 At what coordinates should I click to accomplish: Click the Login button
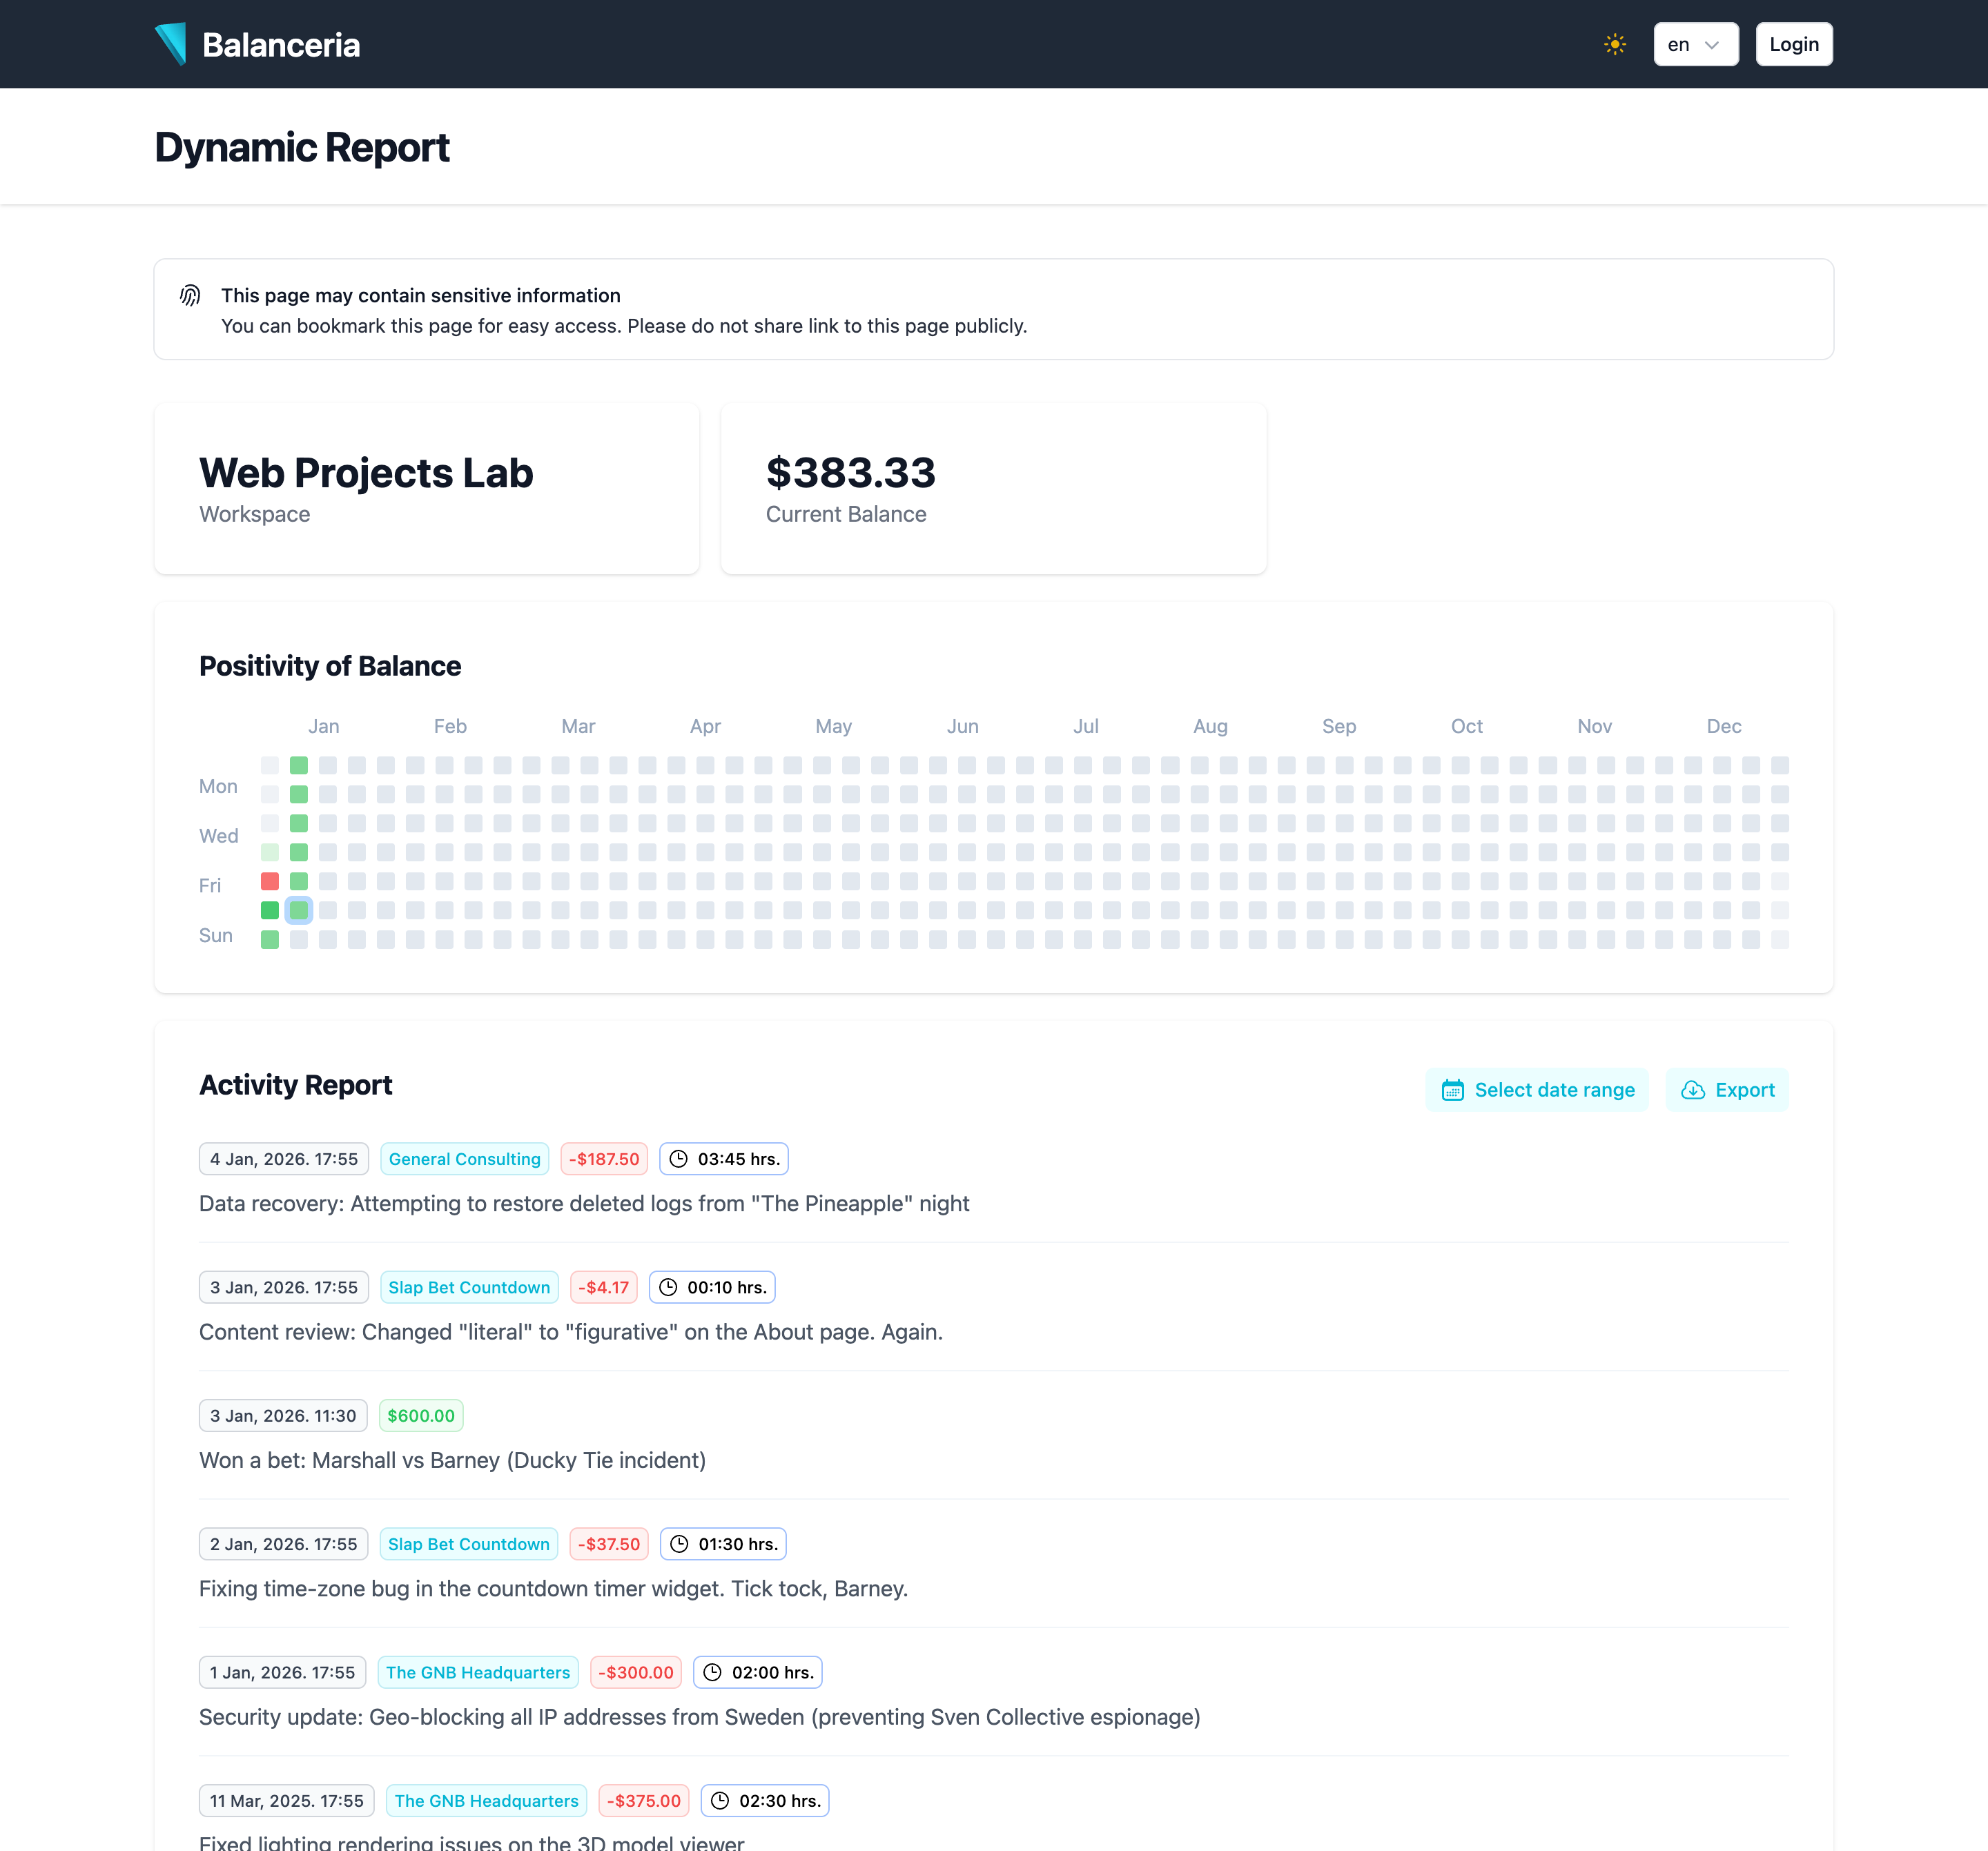1793,44
